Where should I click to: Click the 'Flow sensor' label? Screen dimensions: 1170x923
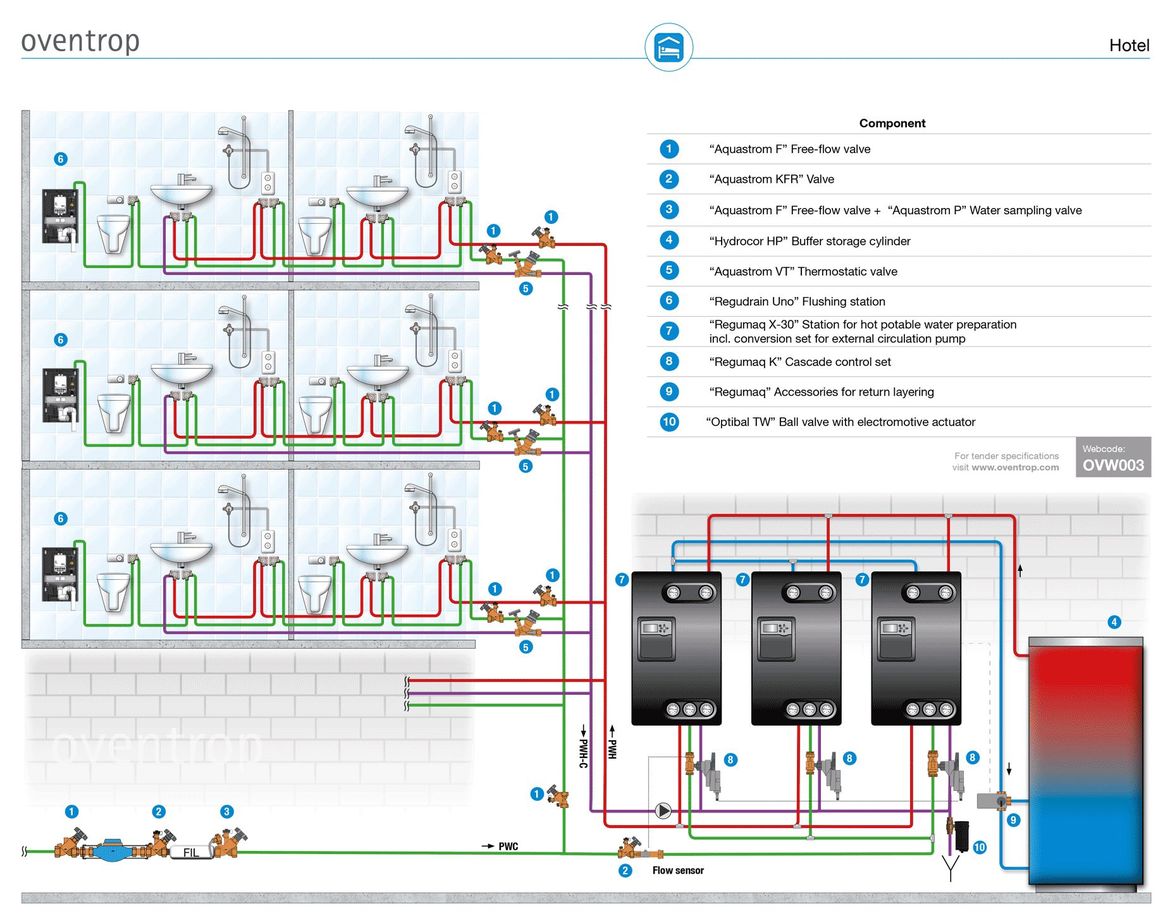678,870
